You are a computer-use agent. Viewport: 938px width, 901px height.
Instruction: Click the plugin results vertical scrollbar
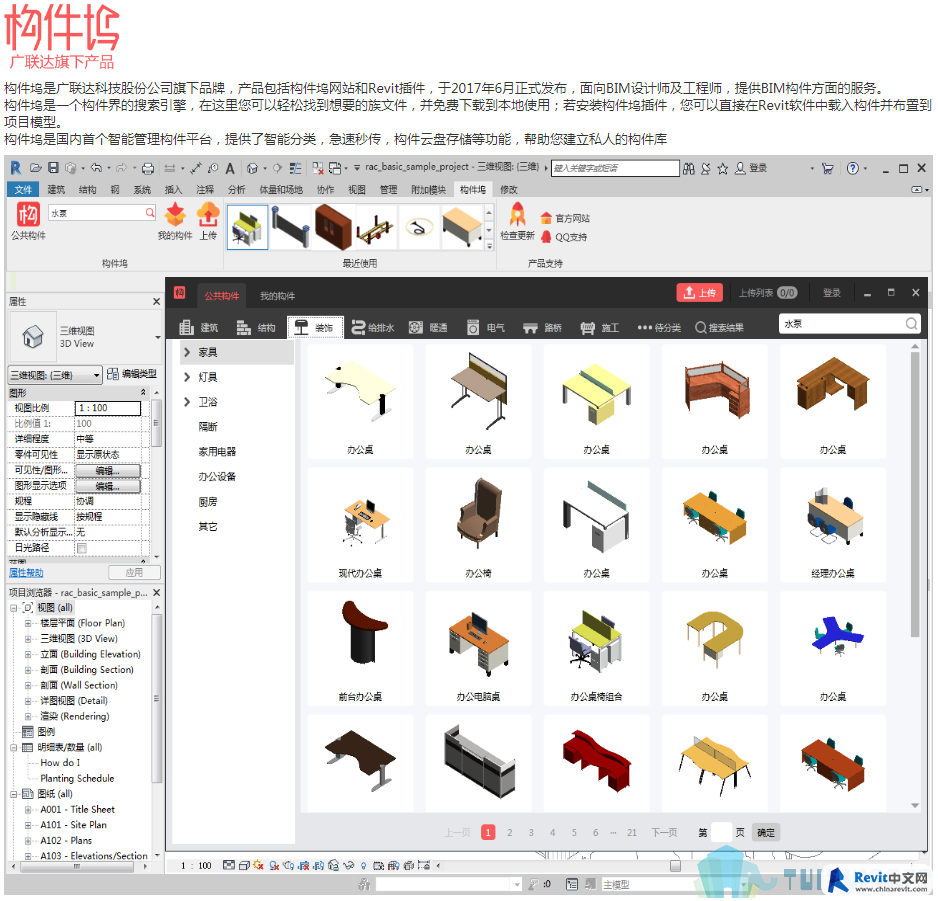point(915,494)
